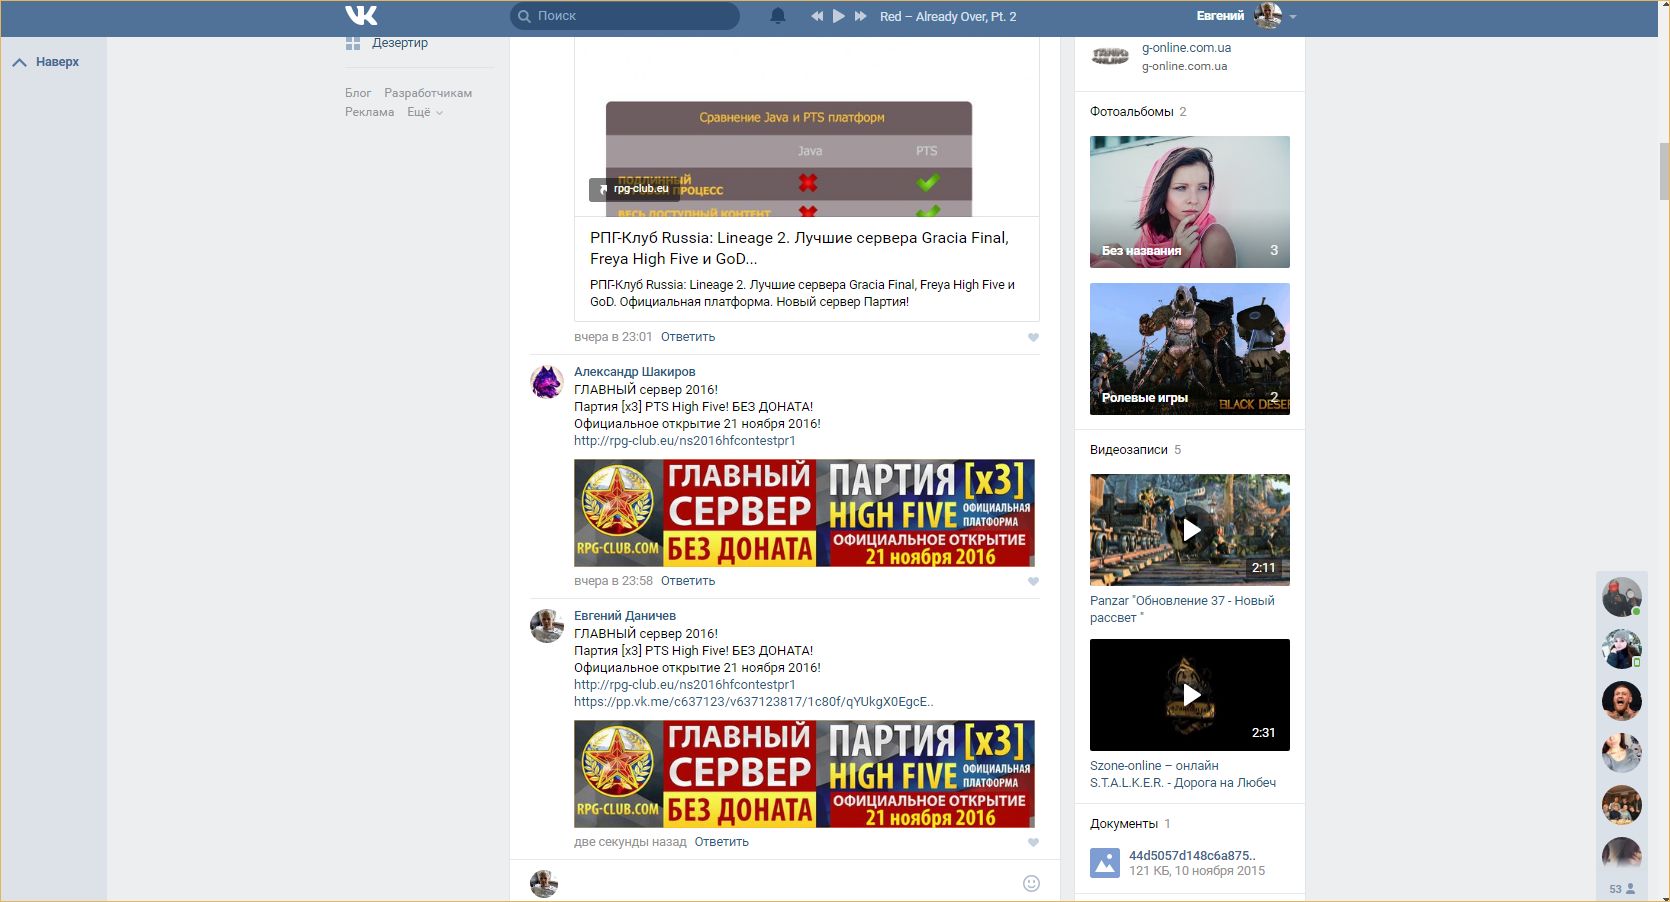Open the 44d5057d148c6a875 document icon
This screenshot has width=1670, height=902.
click(1104, 862)
